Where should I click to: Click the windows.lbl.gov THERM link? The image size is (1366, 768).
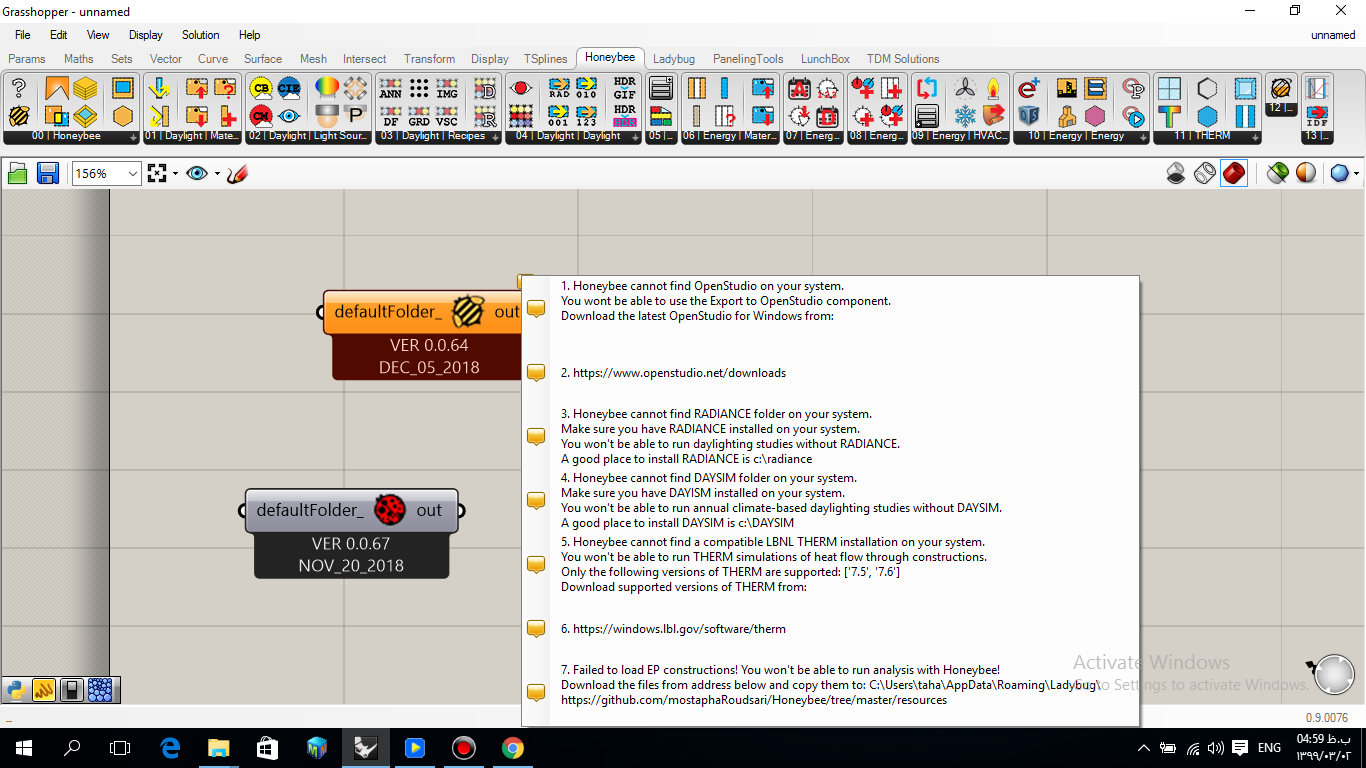pos(679,629)
